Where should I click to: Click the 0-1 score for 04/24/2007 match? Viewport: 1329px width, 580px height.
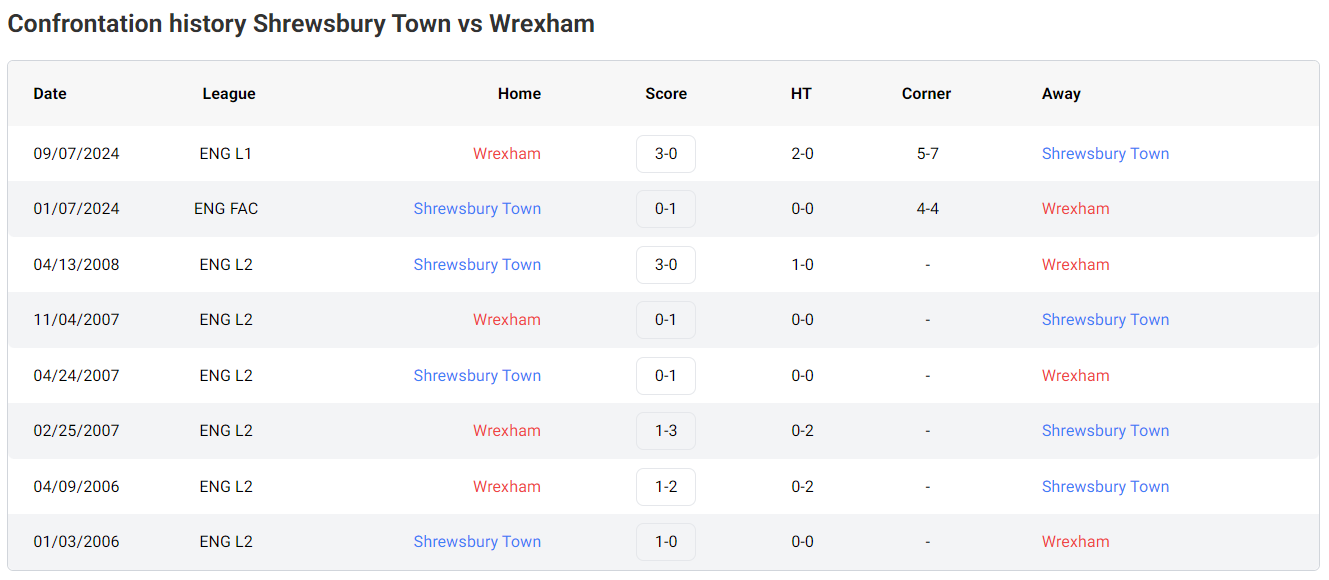pyautogui.click(x=665, y=376)
